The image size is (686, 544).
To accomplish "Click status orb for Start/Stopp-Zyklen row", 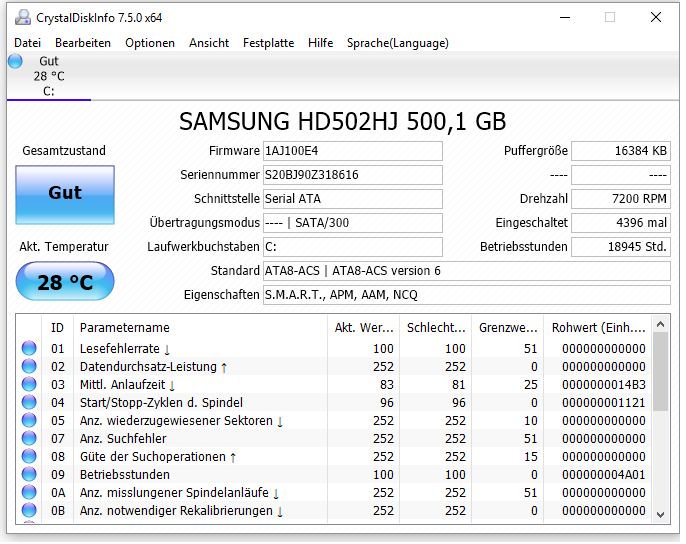I will 29,403.
